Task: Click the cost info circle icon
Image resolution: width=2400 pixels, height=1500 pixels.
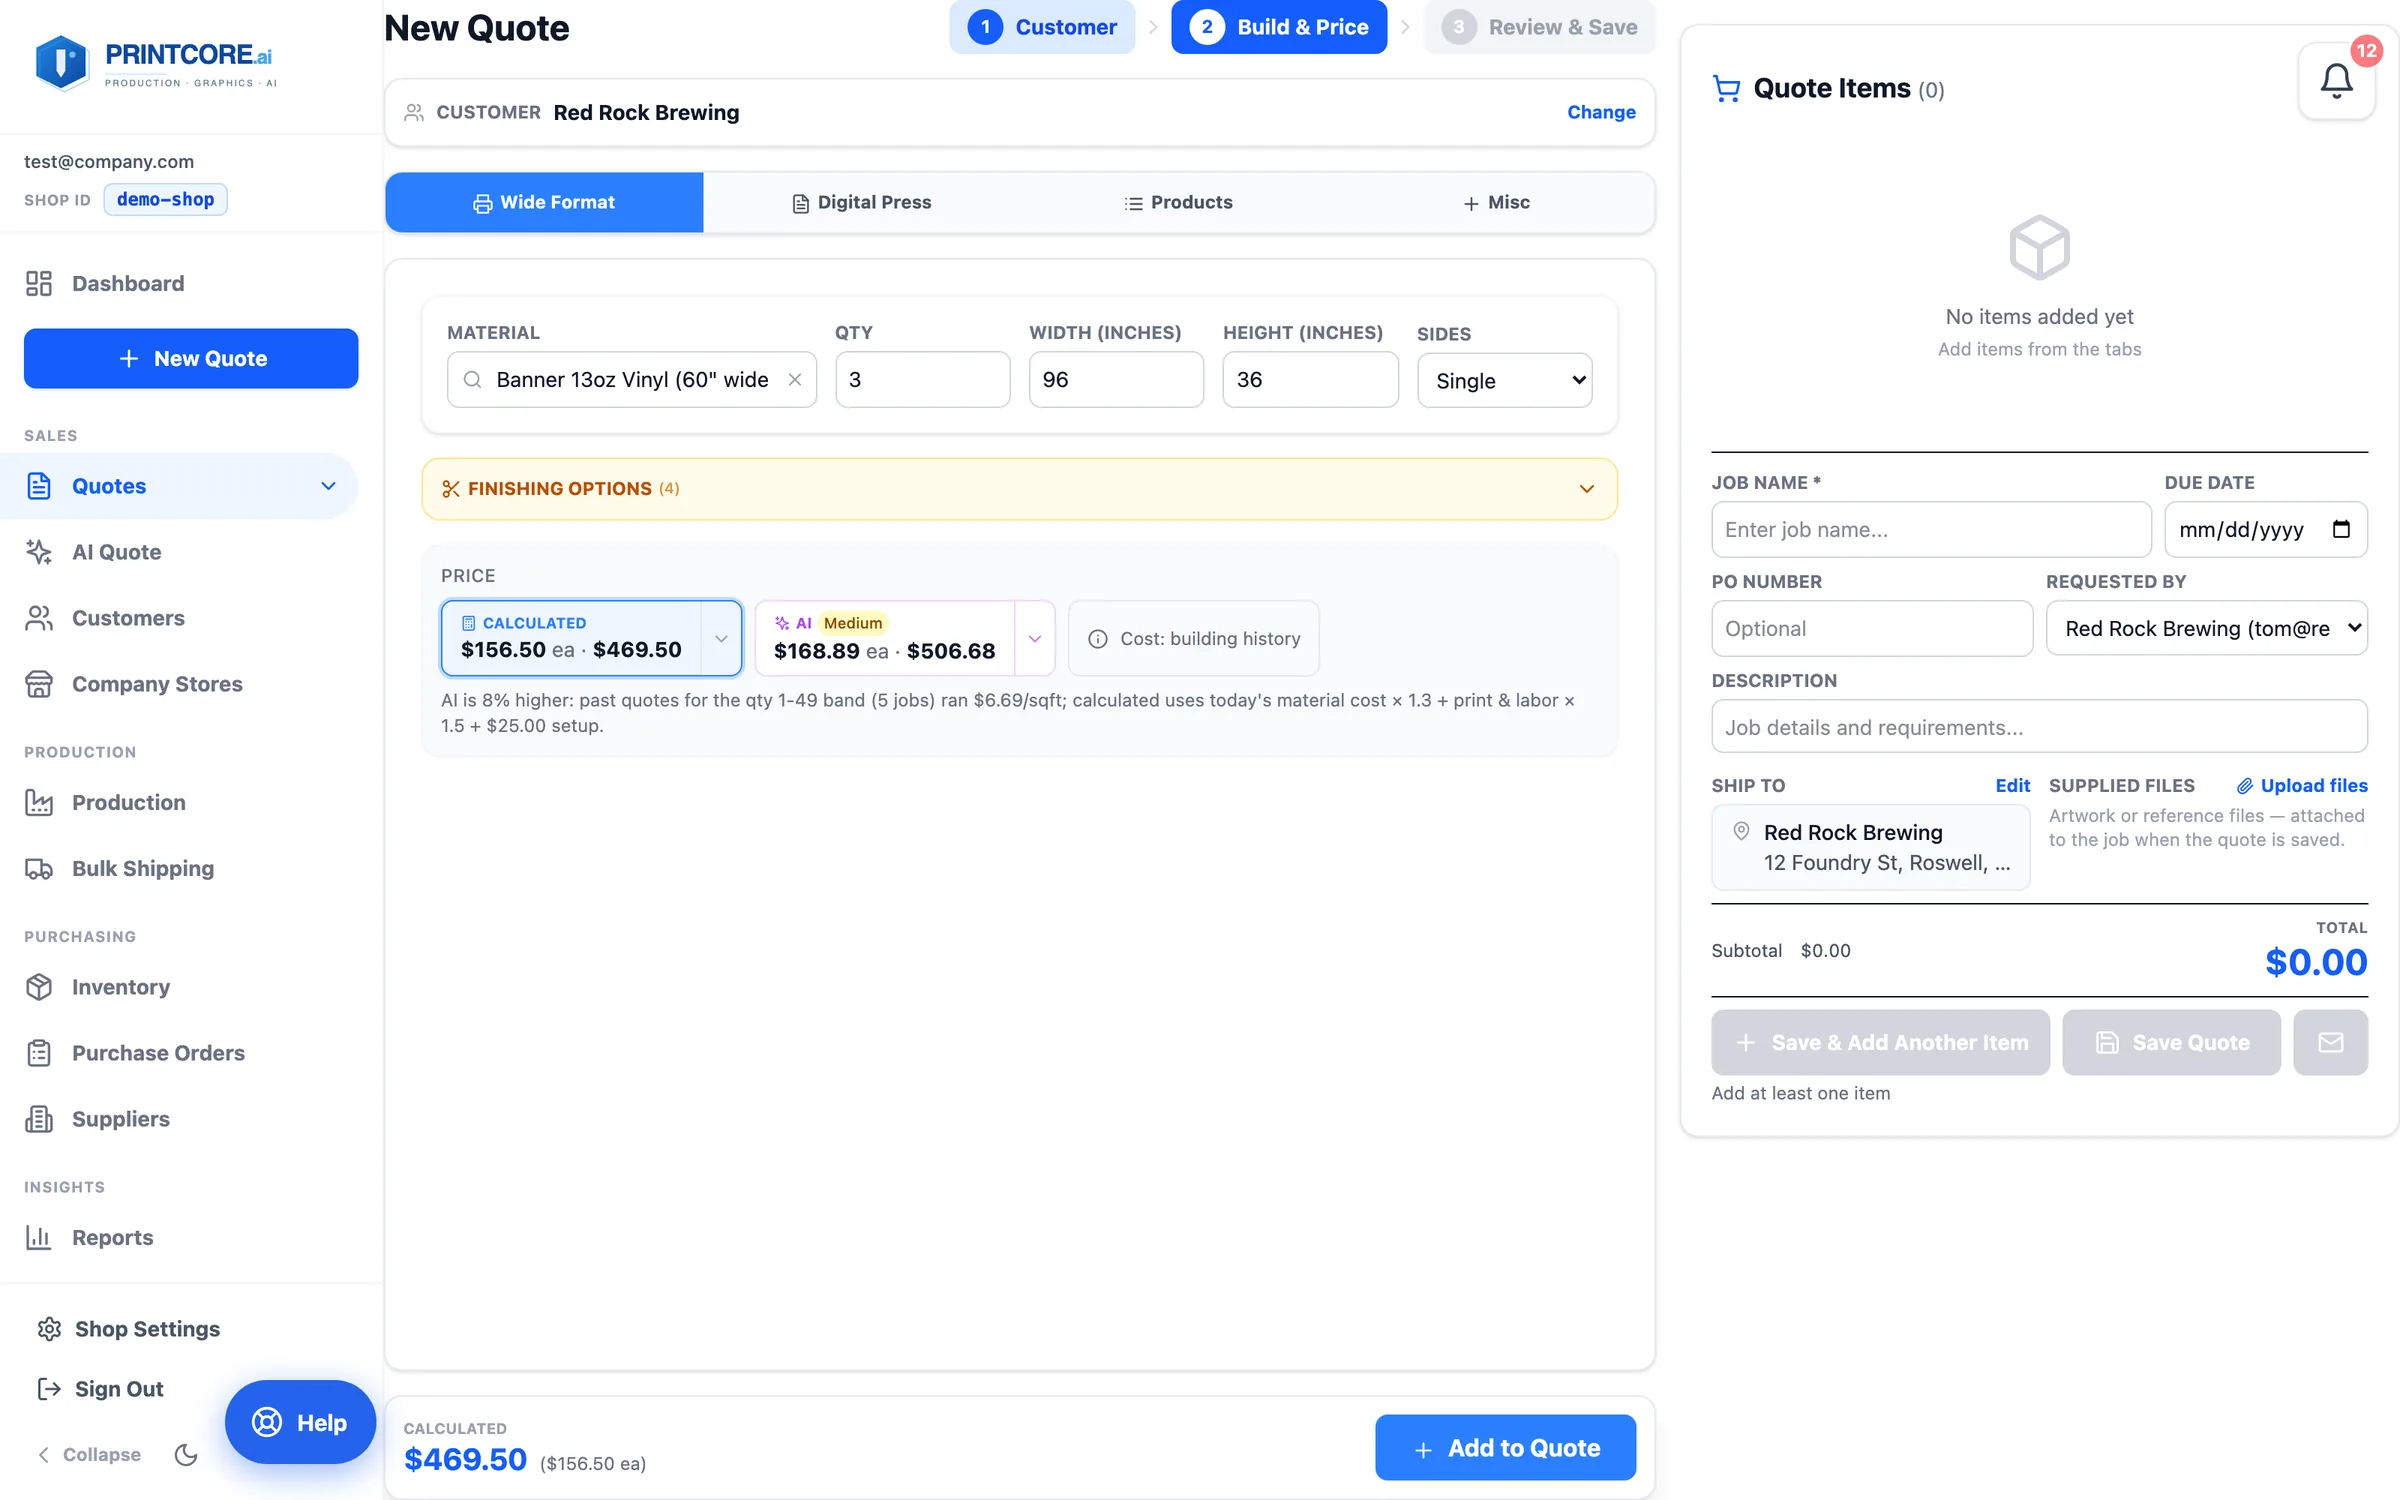Action: 1097,639
